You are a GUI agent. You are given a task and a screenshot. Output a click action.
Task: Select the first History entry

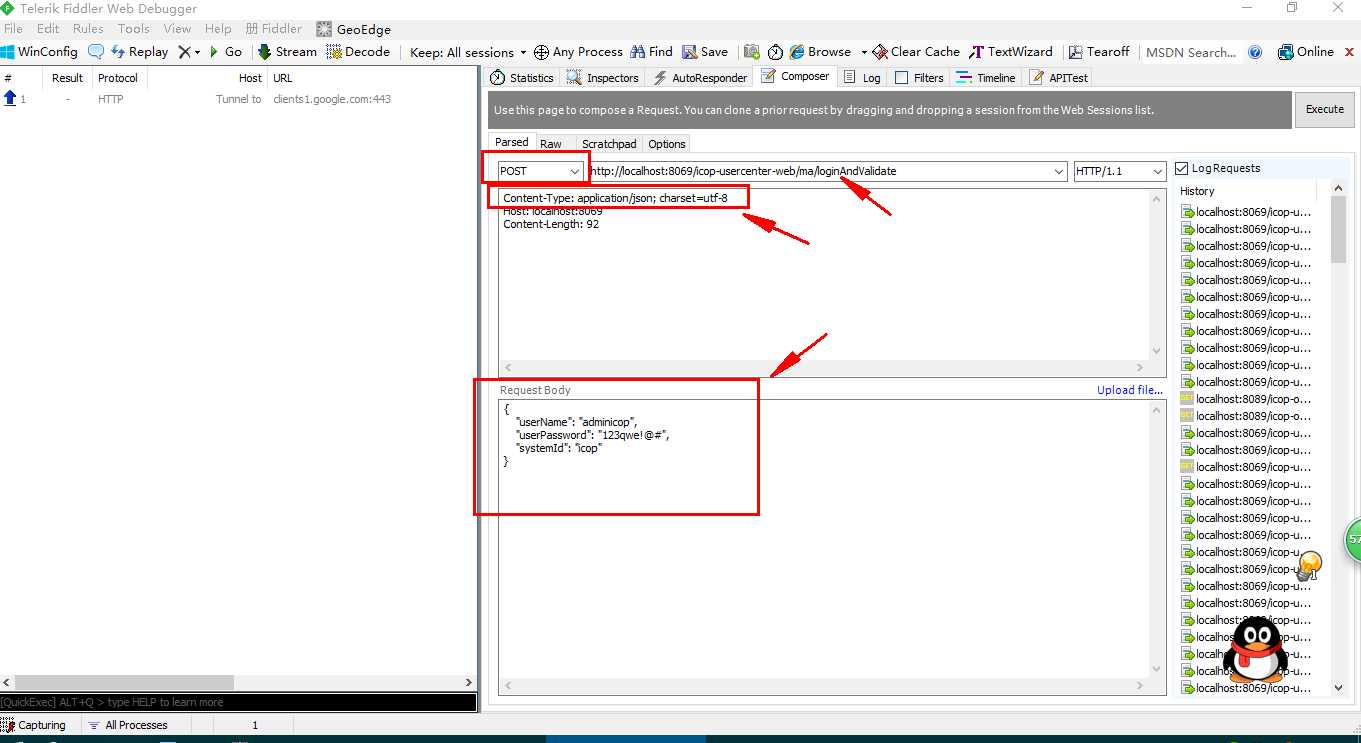[x=1246, y=212]
